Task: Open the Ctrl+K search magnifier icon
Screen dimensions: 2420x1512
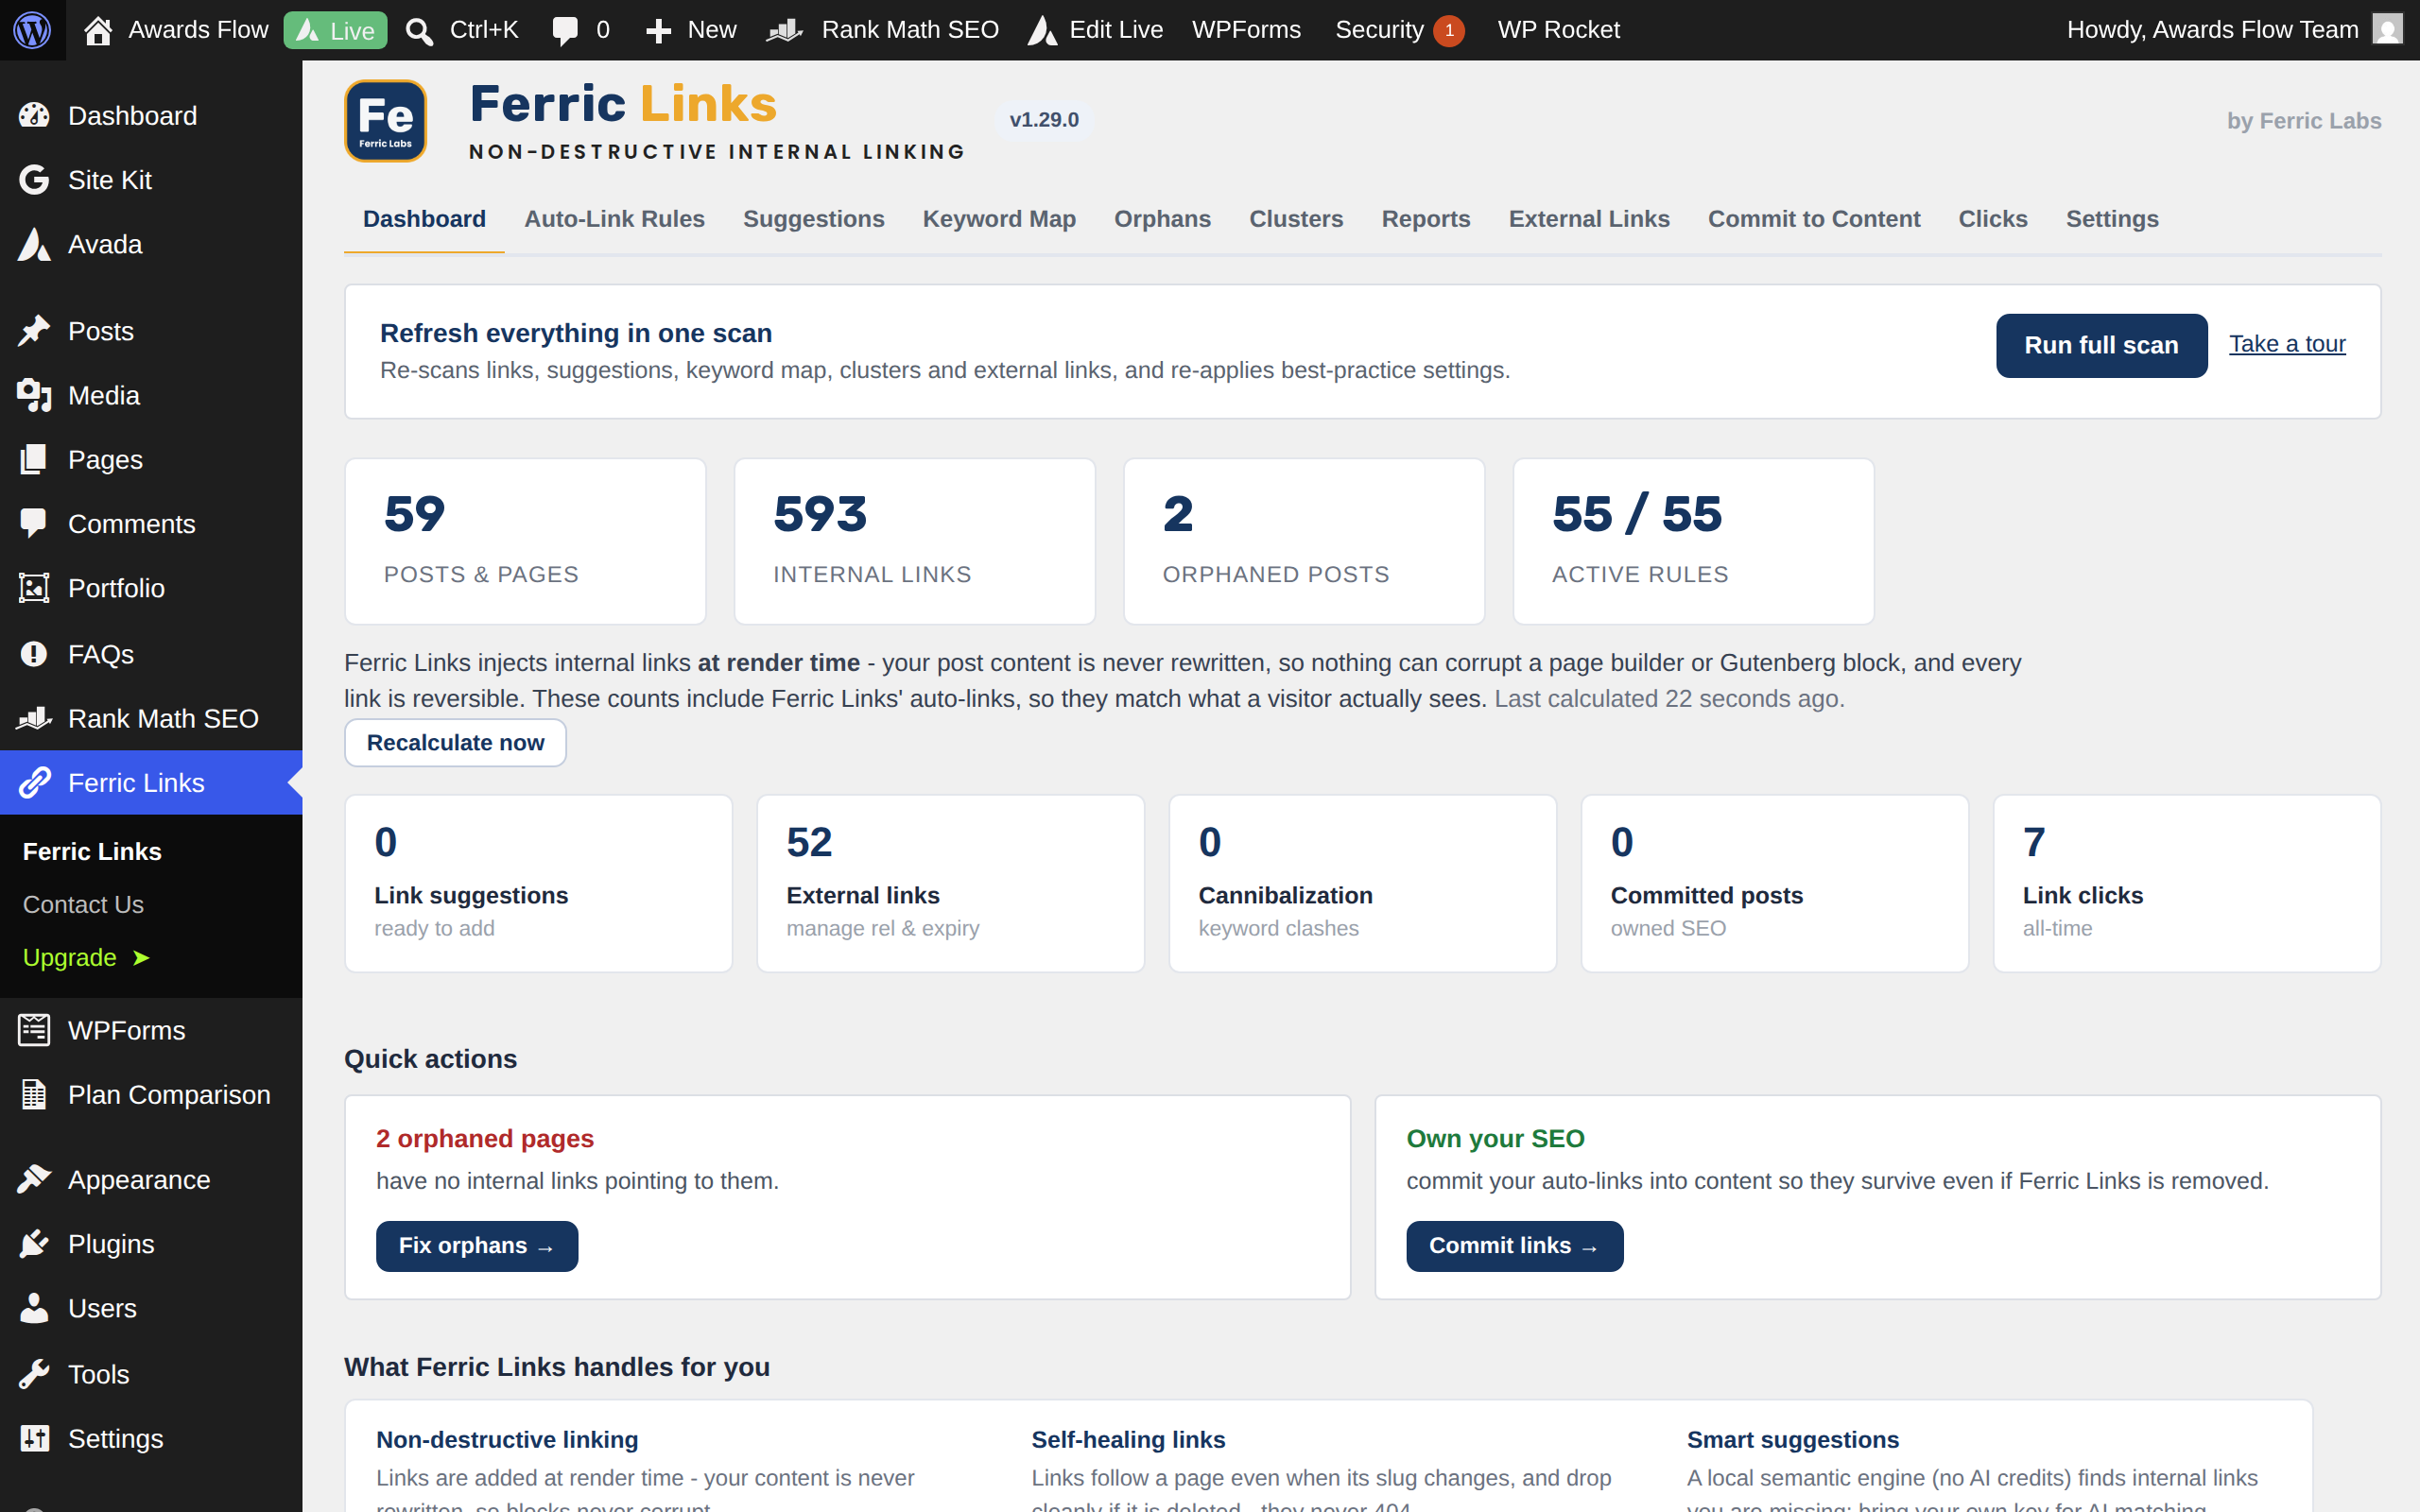Action: pos(419,31)
